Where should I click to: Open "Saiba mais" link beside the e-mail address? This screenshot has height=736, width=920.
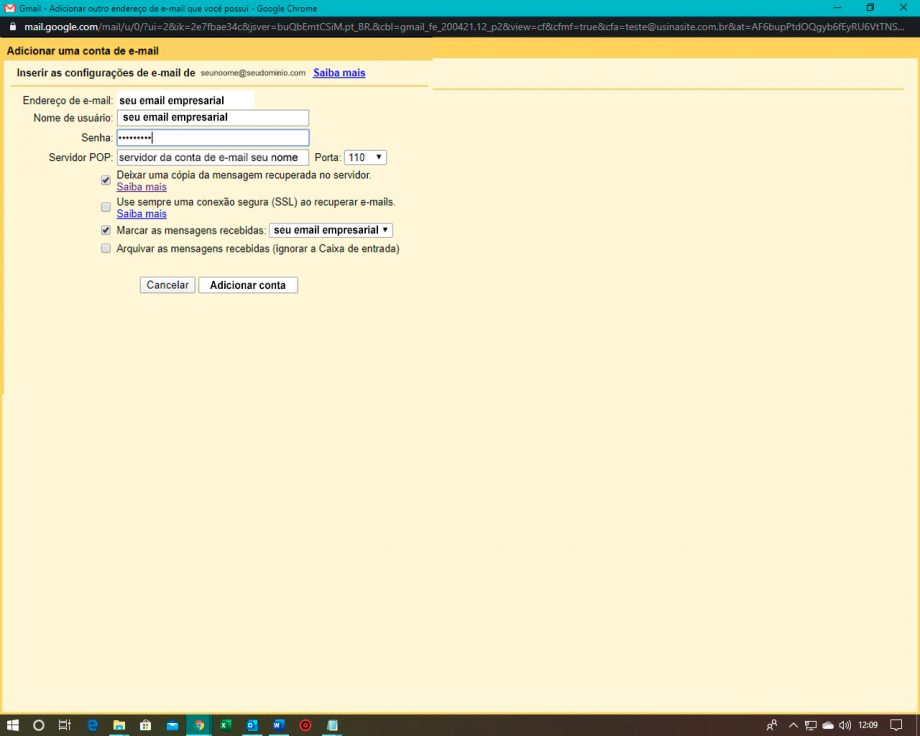coord(339,73)
